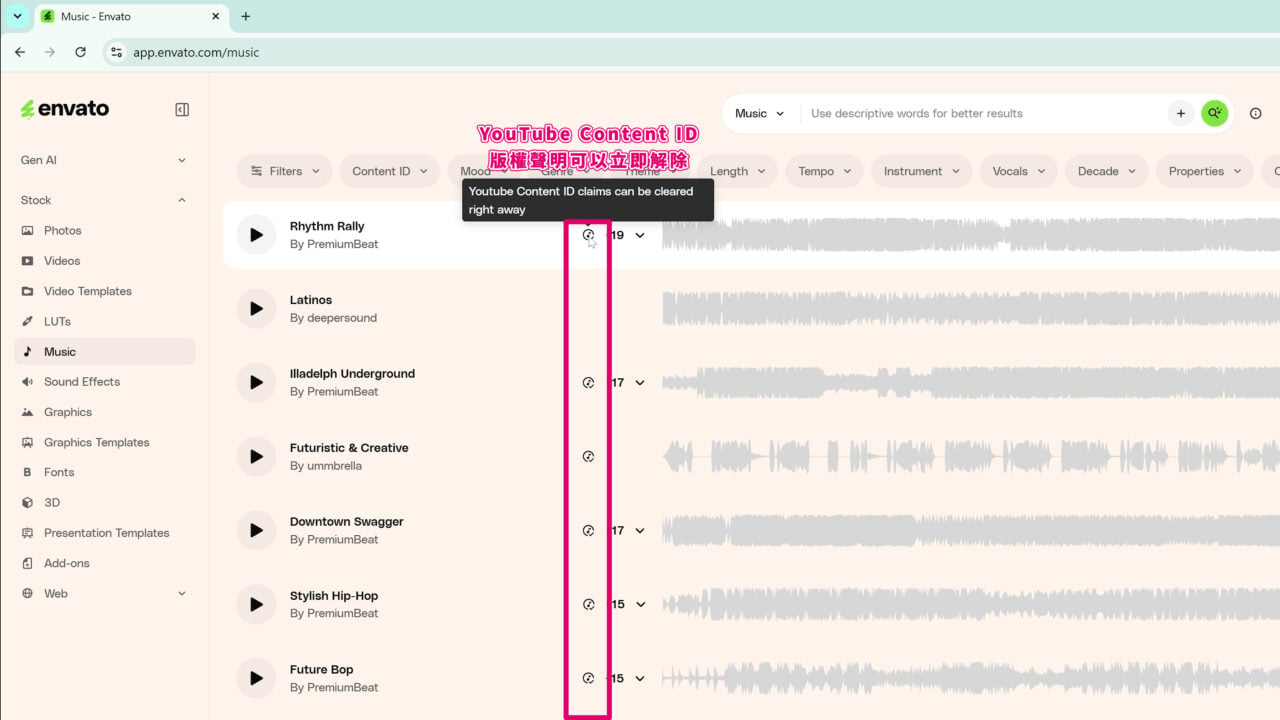This screenshot has height=720, width=1280.
Task: Expand the Gen AI section
Action: (104, 160)
